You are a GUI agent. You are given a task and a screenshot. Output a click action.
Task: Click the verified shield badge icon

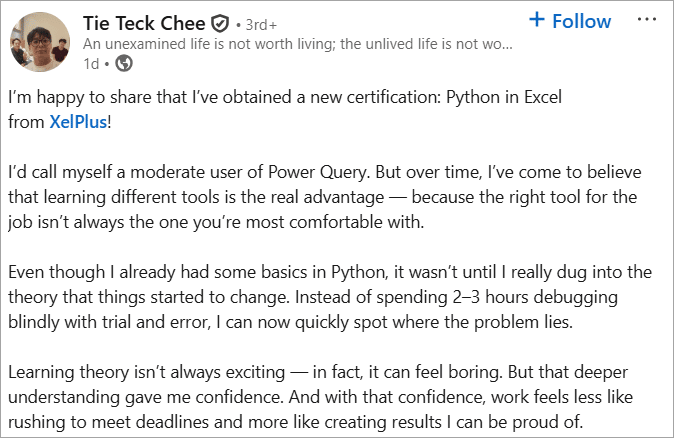220,24
